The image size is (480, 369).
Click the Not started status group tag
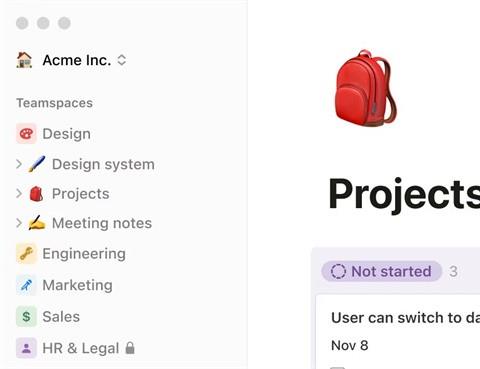382,271
